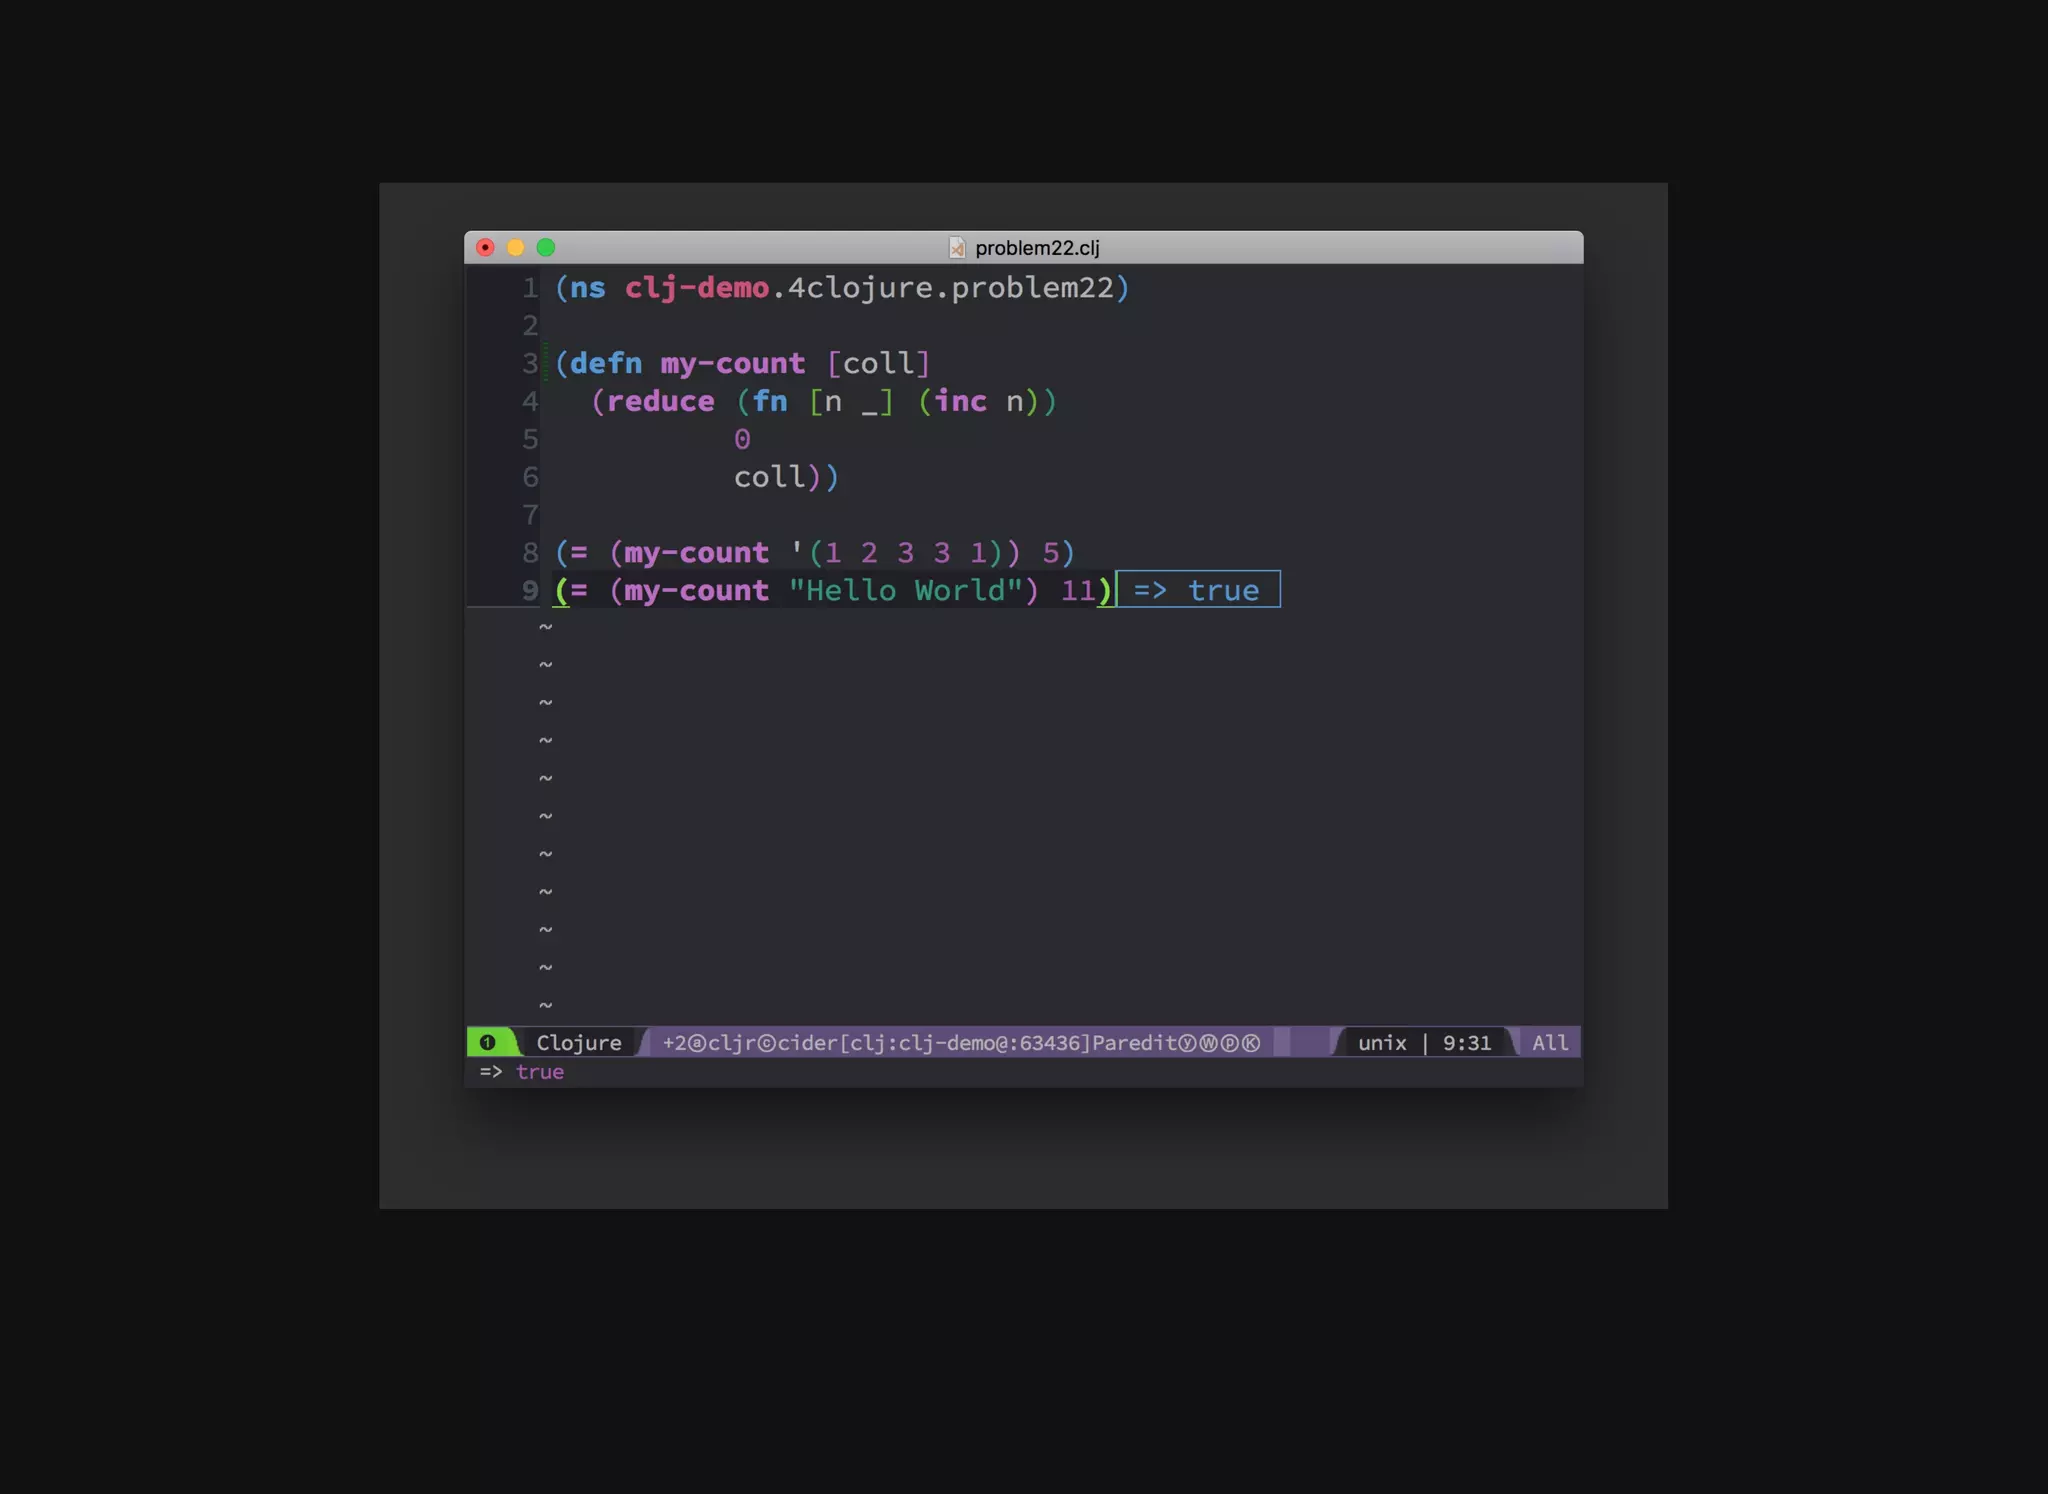
Task: Click the inline => true result overlay
Action: point(1197,589)
